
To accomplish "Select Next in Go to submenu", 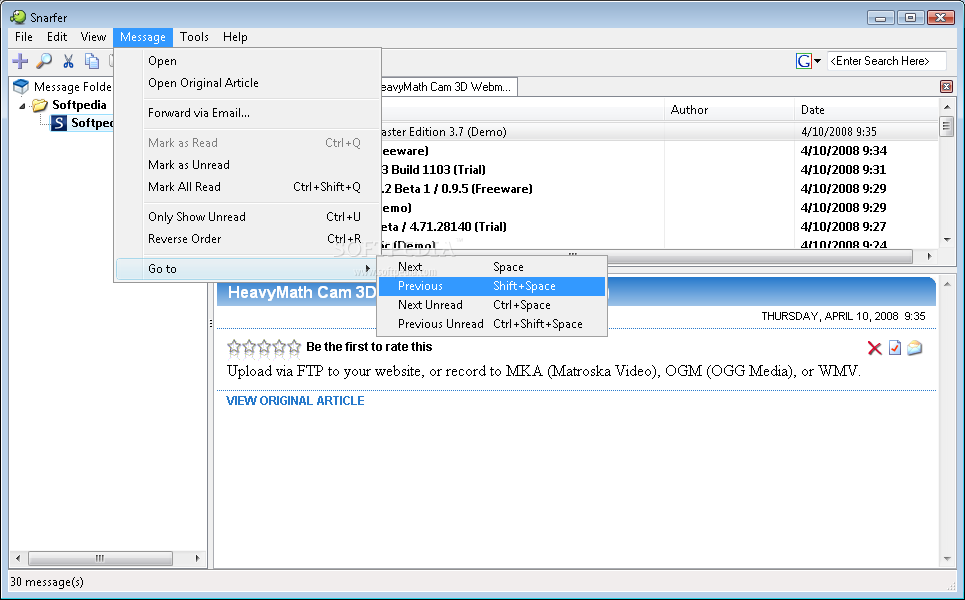I will point(492,267).
